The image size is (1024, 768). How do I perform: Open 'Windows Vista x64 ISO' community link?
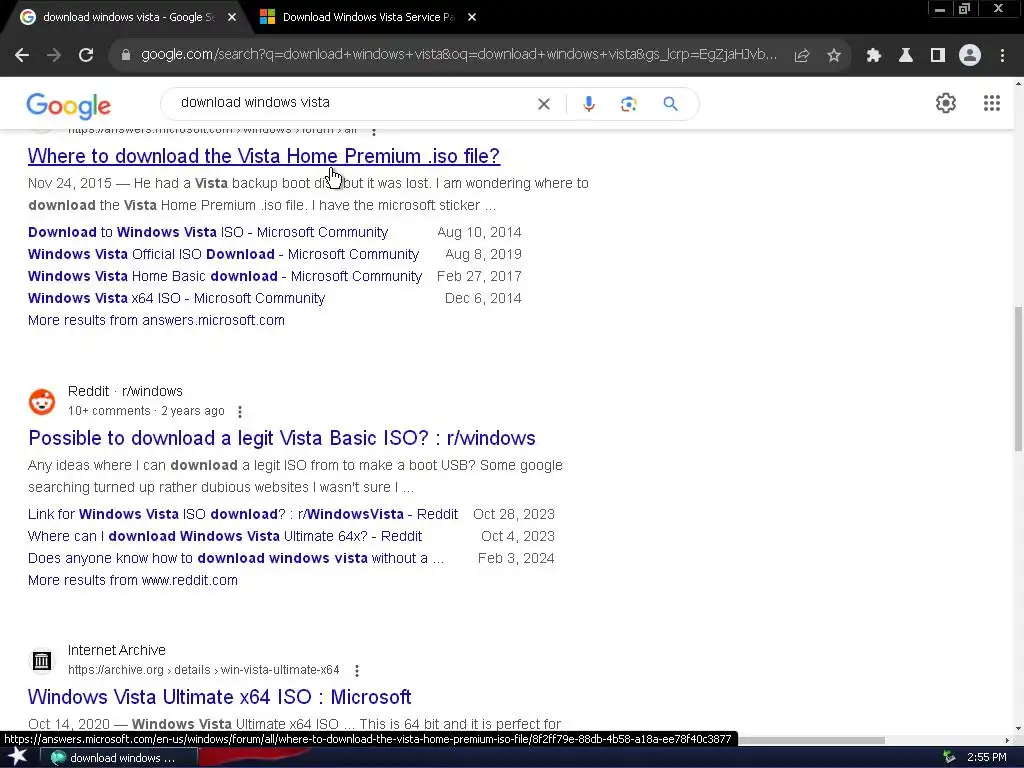[x=176, y=298]
